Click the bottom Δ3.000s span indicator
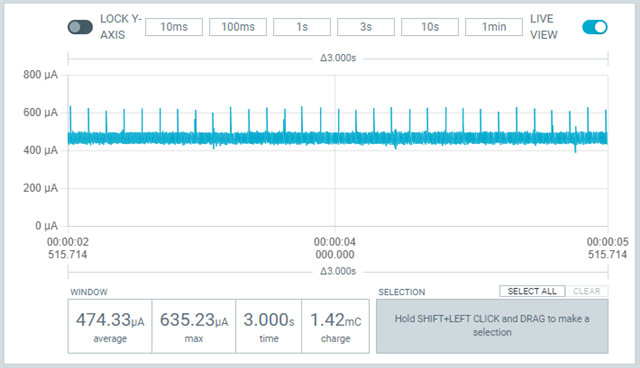Screen dimensions: 640x368 [x=338, y=271]
